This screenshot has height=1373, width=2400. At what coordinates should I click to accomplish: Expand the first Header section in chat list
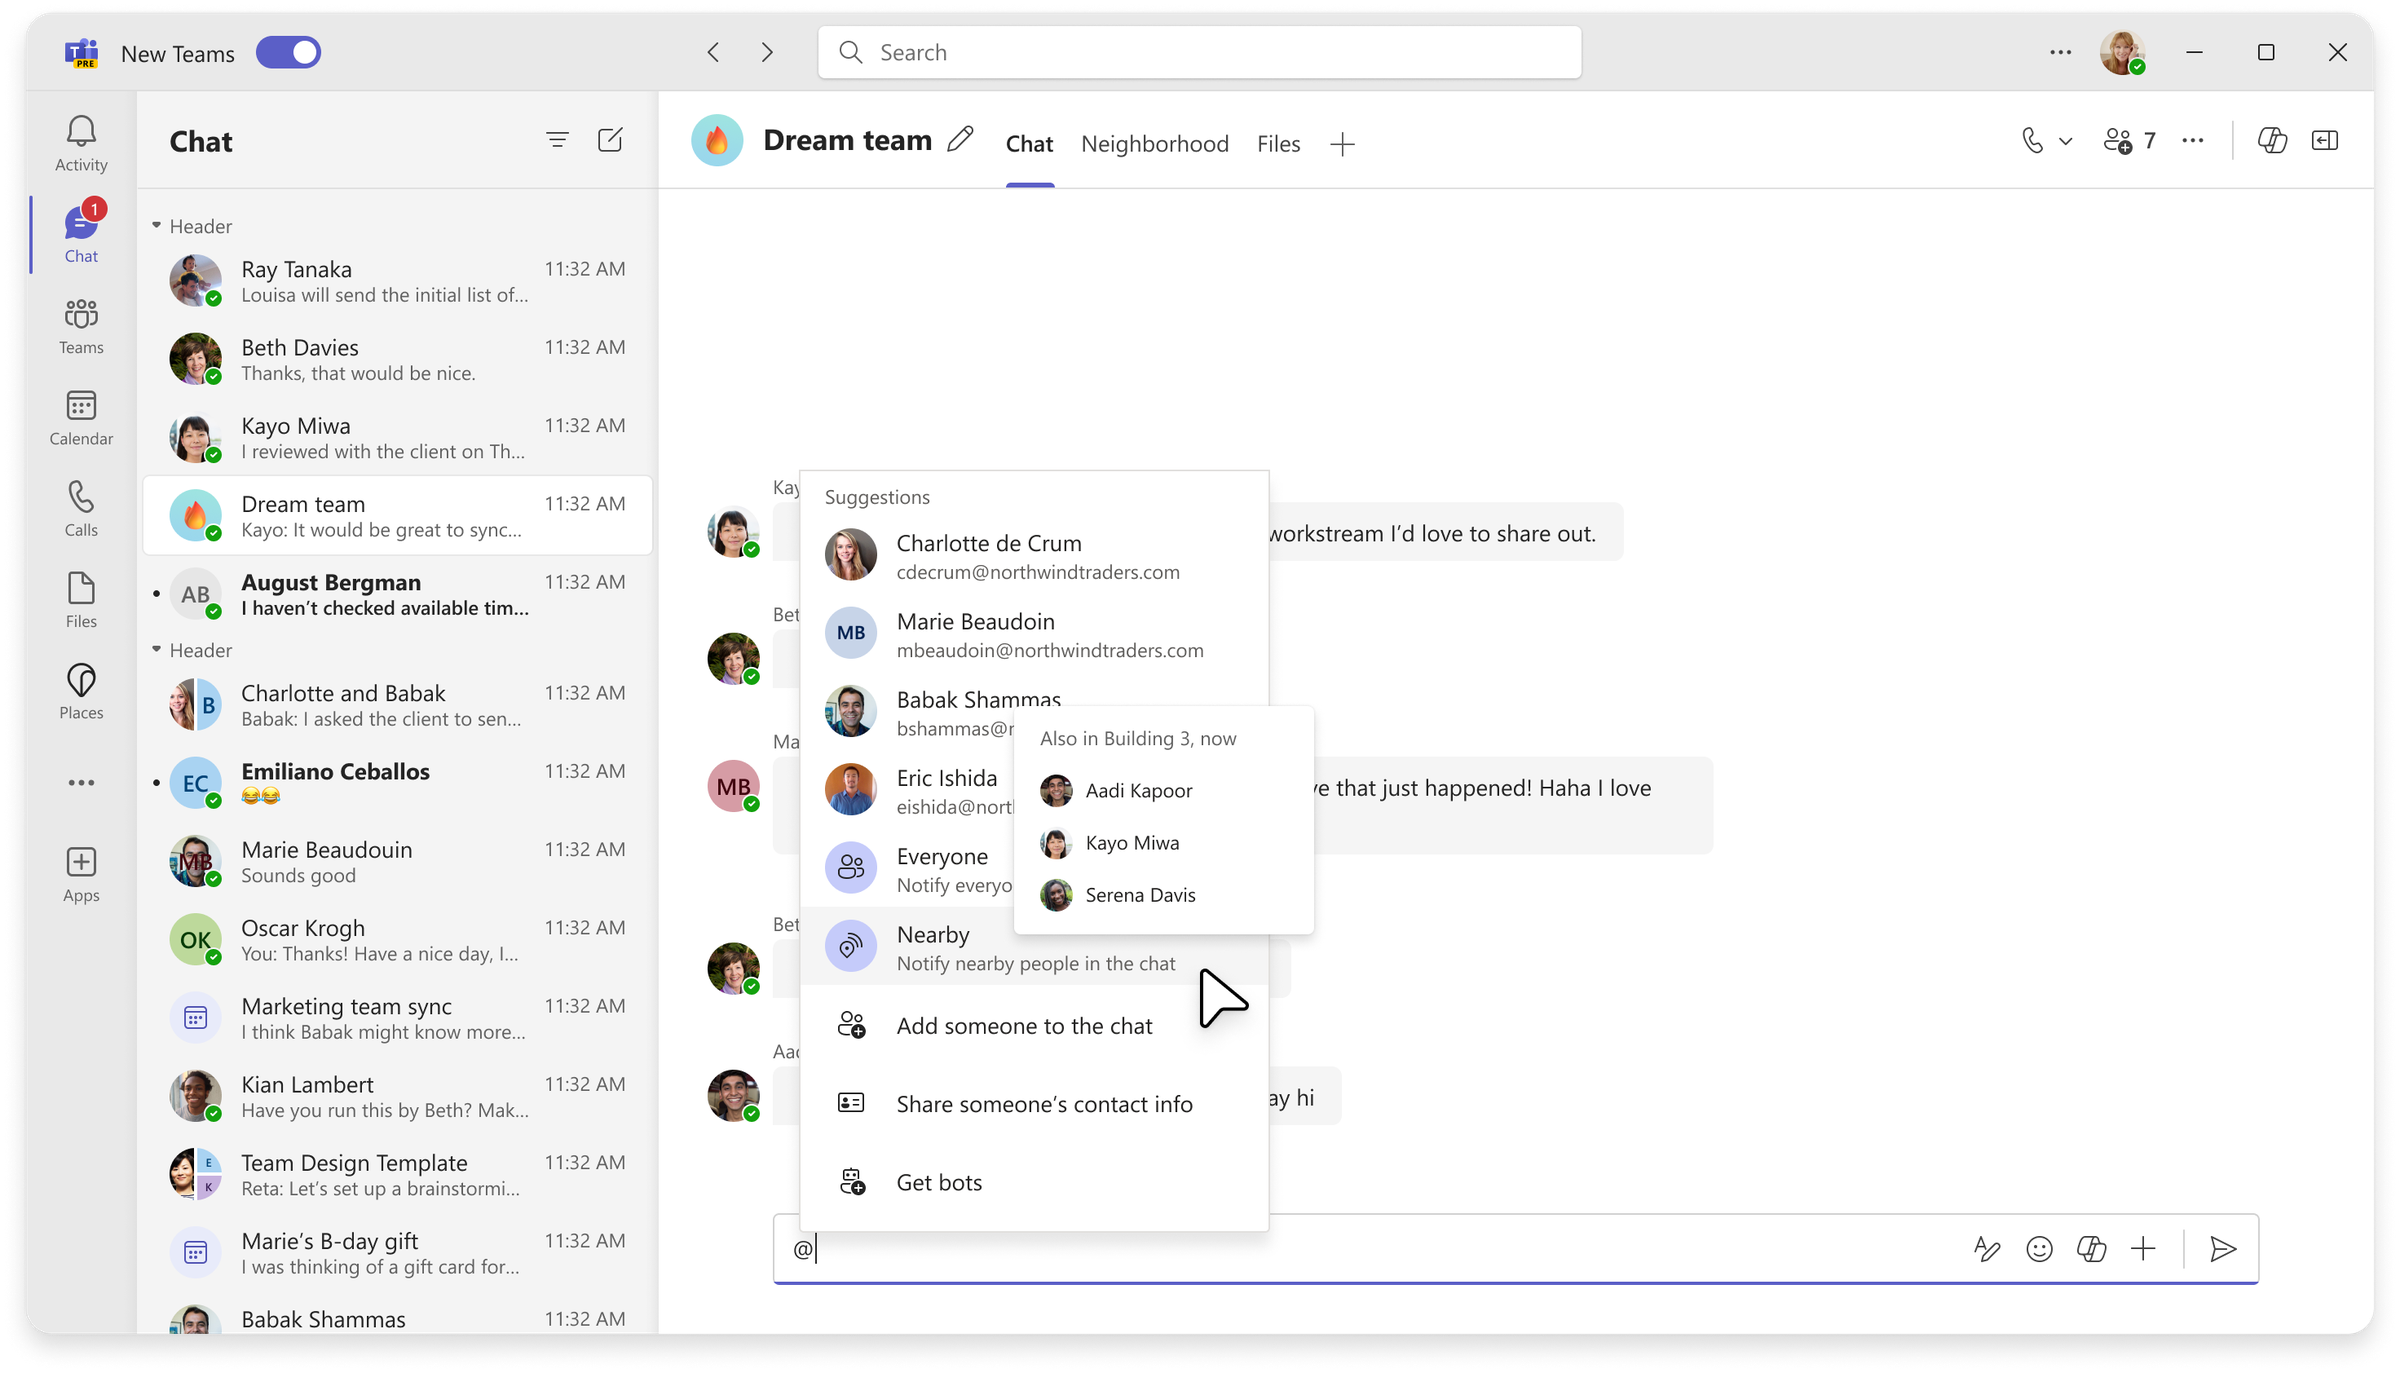click(160, 224)
